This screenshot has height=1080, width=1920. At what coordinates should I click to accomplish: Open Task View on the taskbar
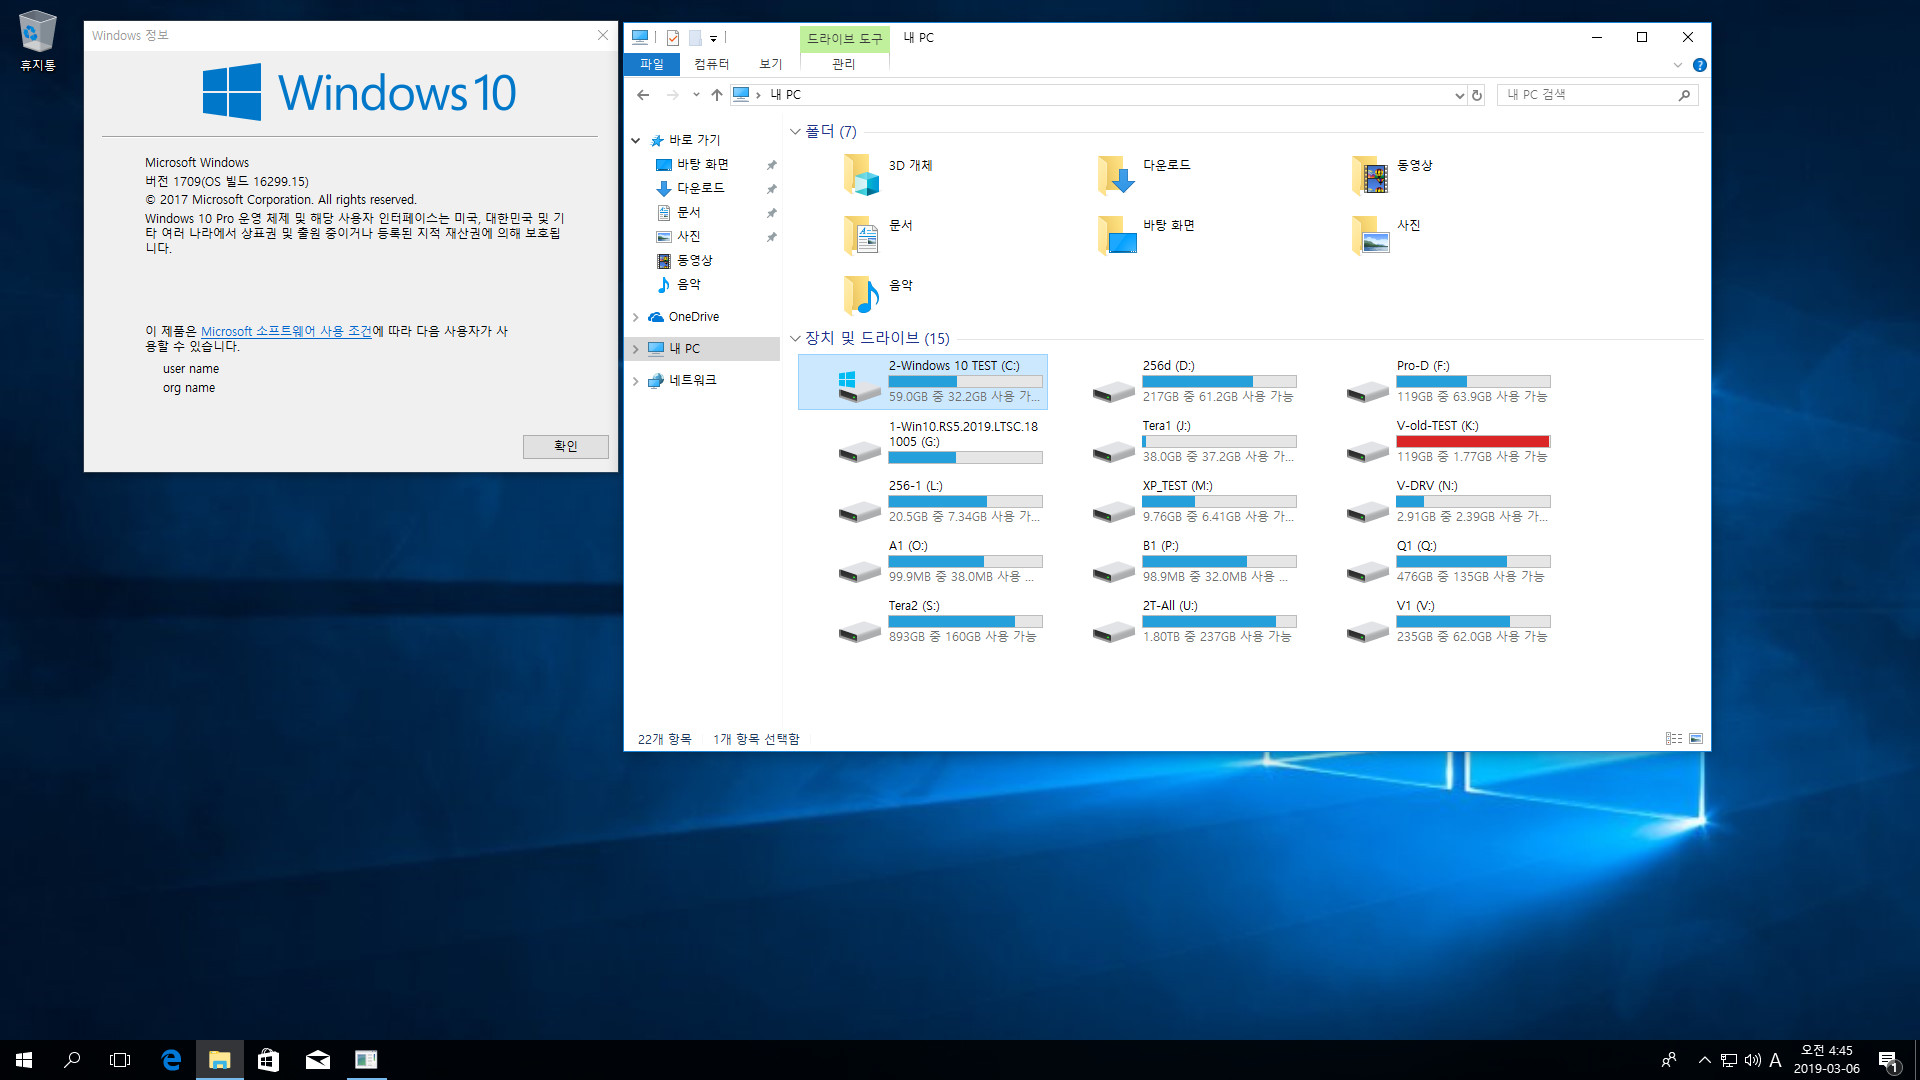pyautogui.click(x=120, y=1060)
